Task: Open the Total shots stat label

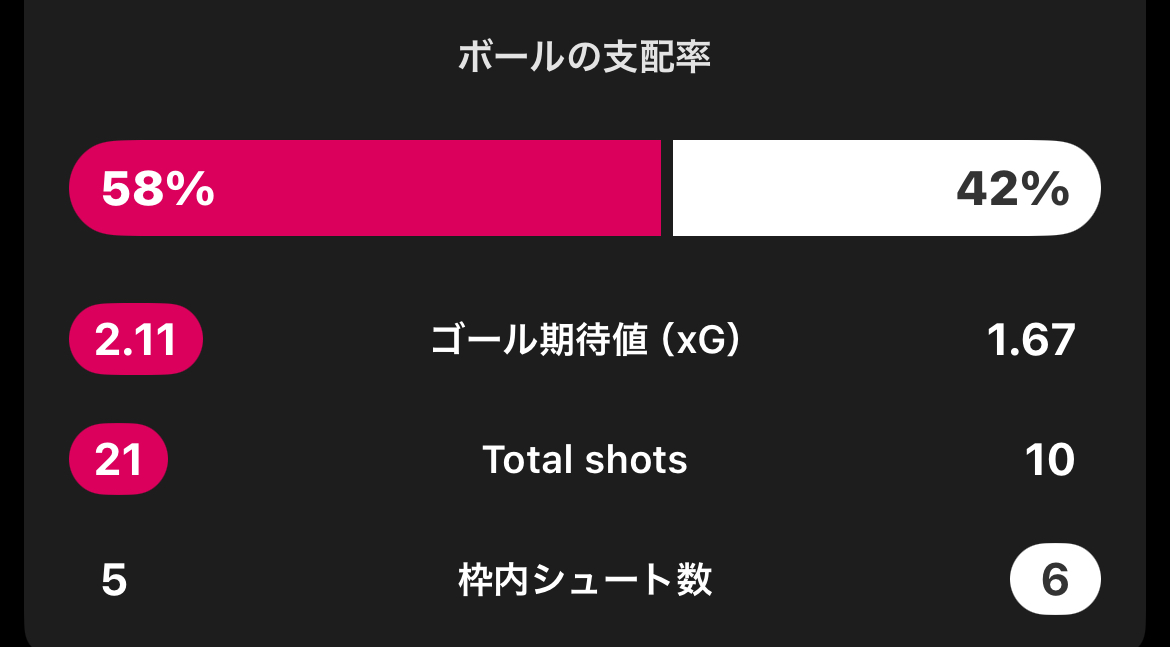Action: coord(585,460)
